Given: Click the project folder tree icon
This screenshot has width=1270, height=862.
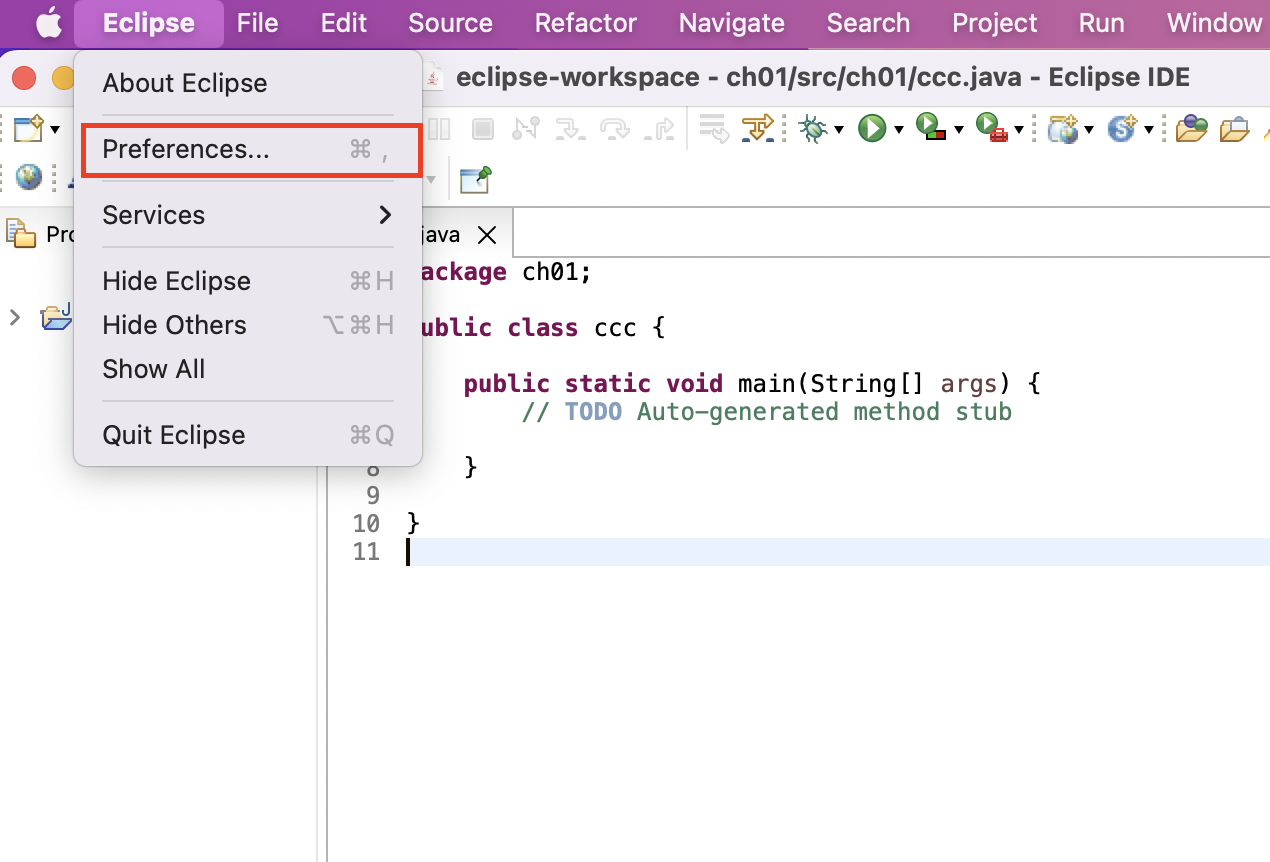Looking at the screenshot, I should point(56,318).
